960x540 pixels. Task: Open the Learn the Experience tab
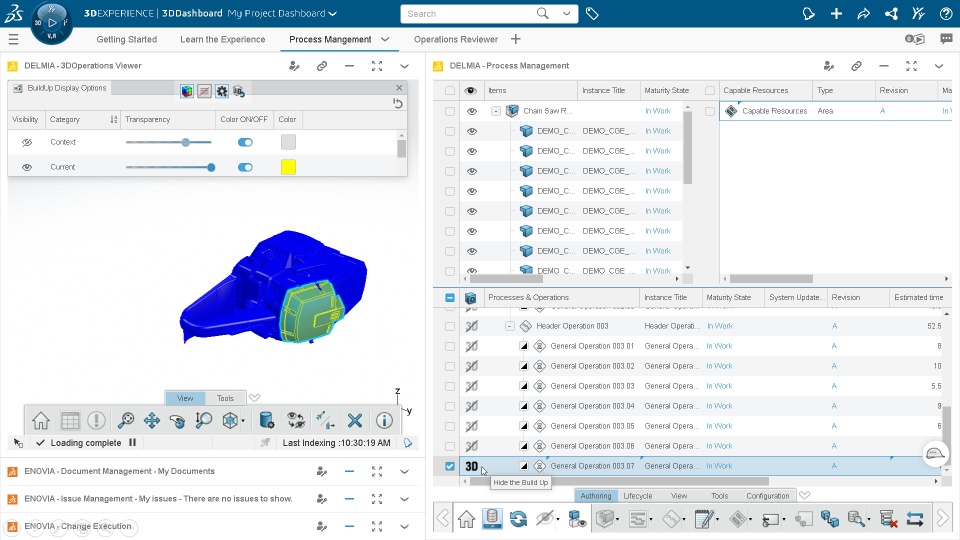[x=222, y=39]
